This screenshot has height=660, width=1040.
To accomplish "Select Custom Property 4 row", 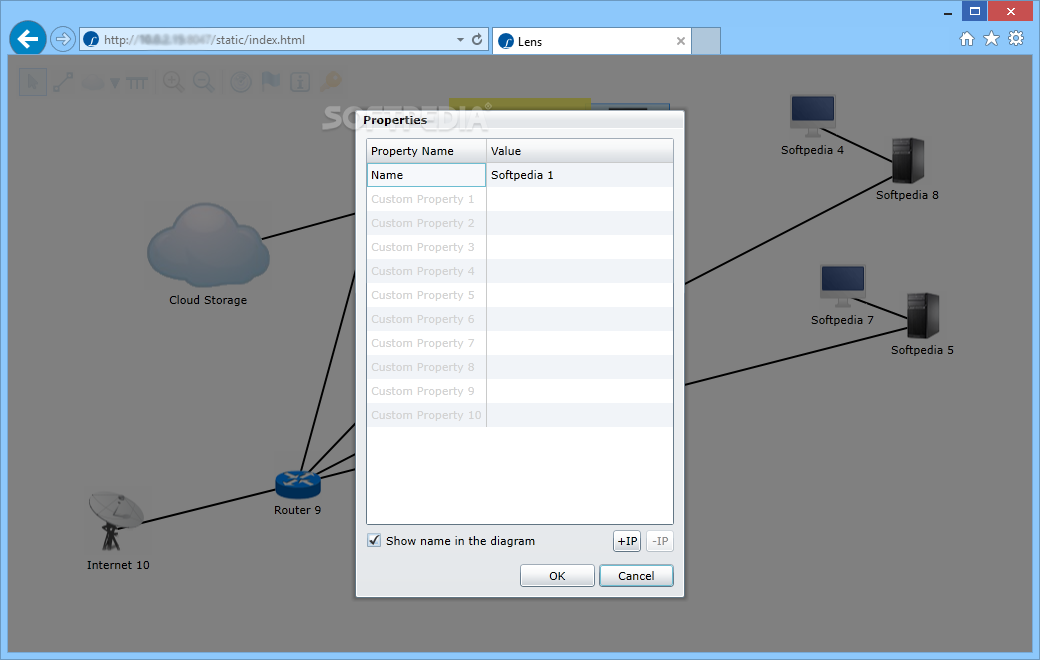I will [520, 271].
